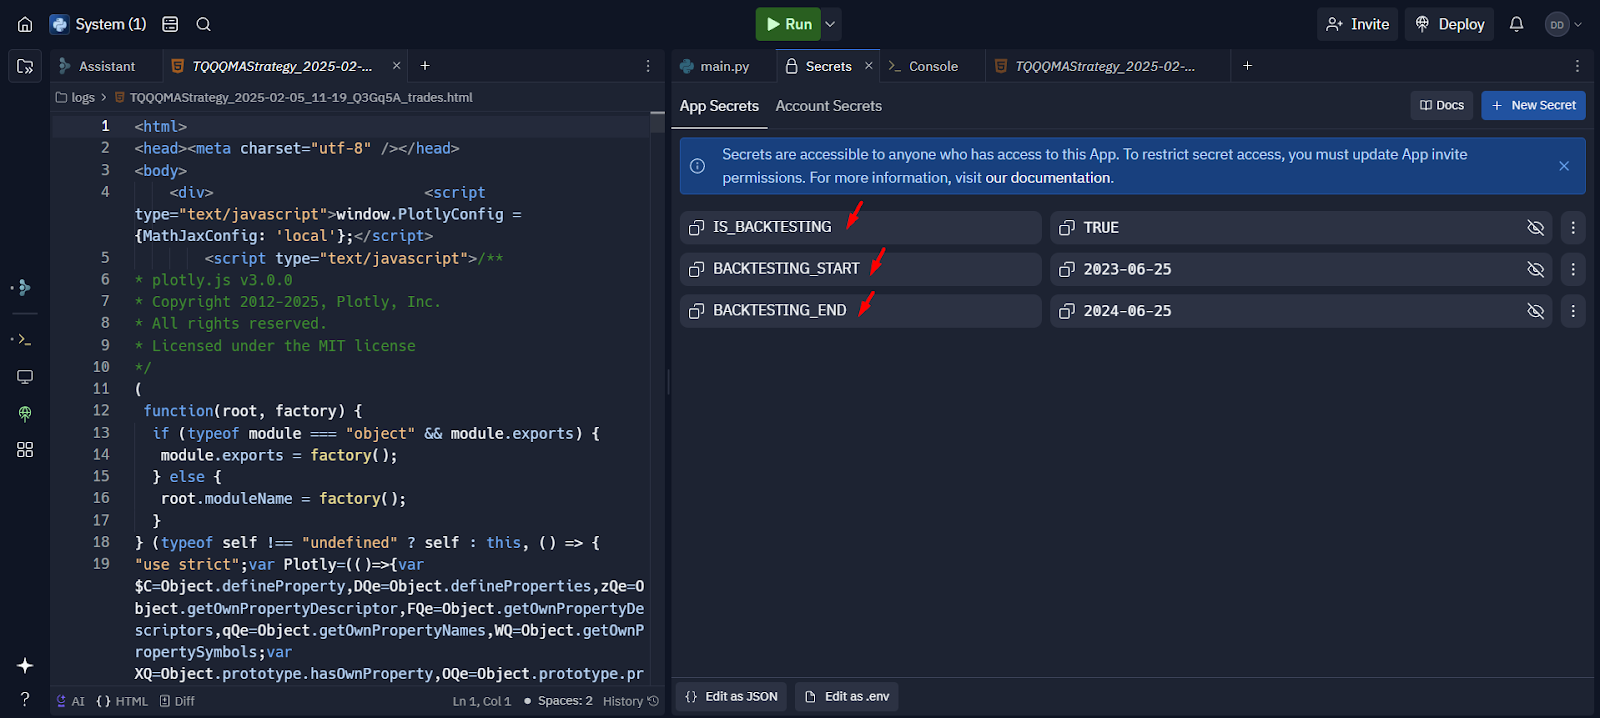Screen dimensions: 1600x718
Task: Open the Deploy button
Action: pyautogui.click(x=1449, y=24)
